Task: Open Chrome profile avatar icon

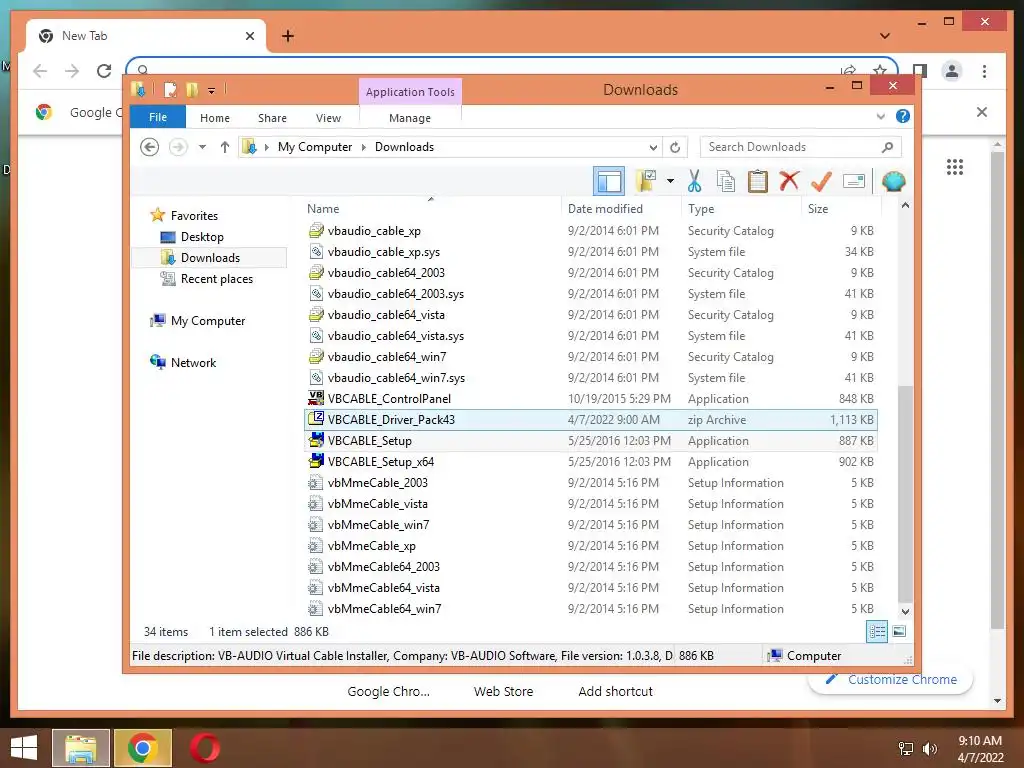Action: (x=952, y=71)
